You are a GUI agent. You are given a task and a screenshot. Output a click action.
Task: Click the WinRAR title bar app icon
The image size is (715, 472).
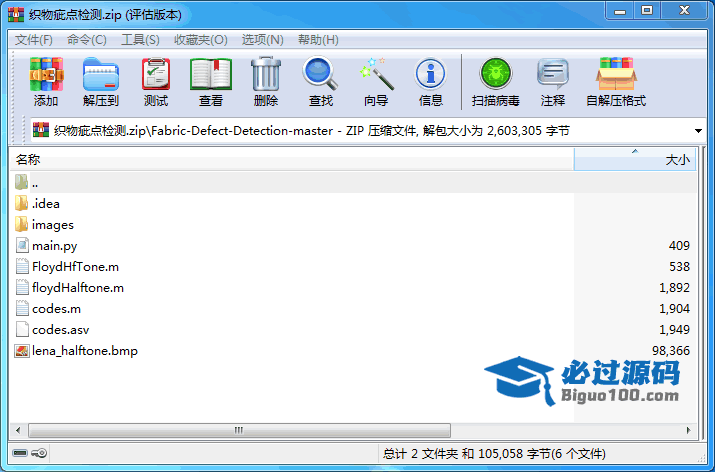coord(16,15)
